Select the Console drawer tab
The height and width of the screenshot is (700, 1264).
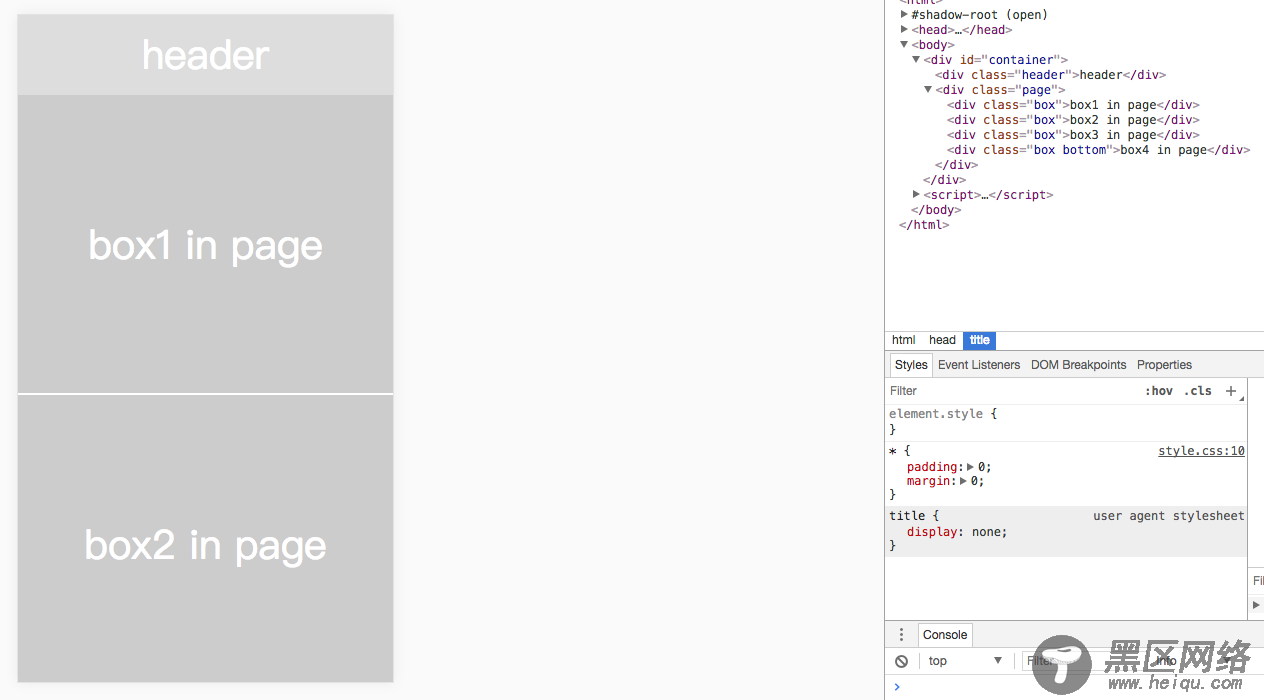945,635
